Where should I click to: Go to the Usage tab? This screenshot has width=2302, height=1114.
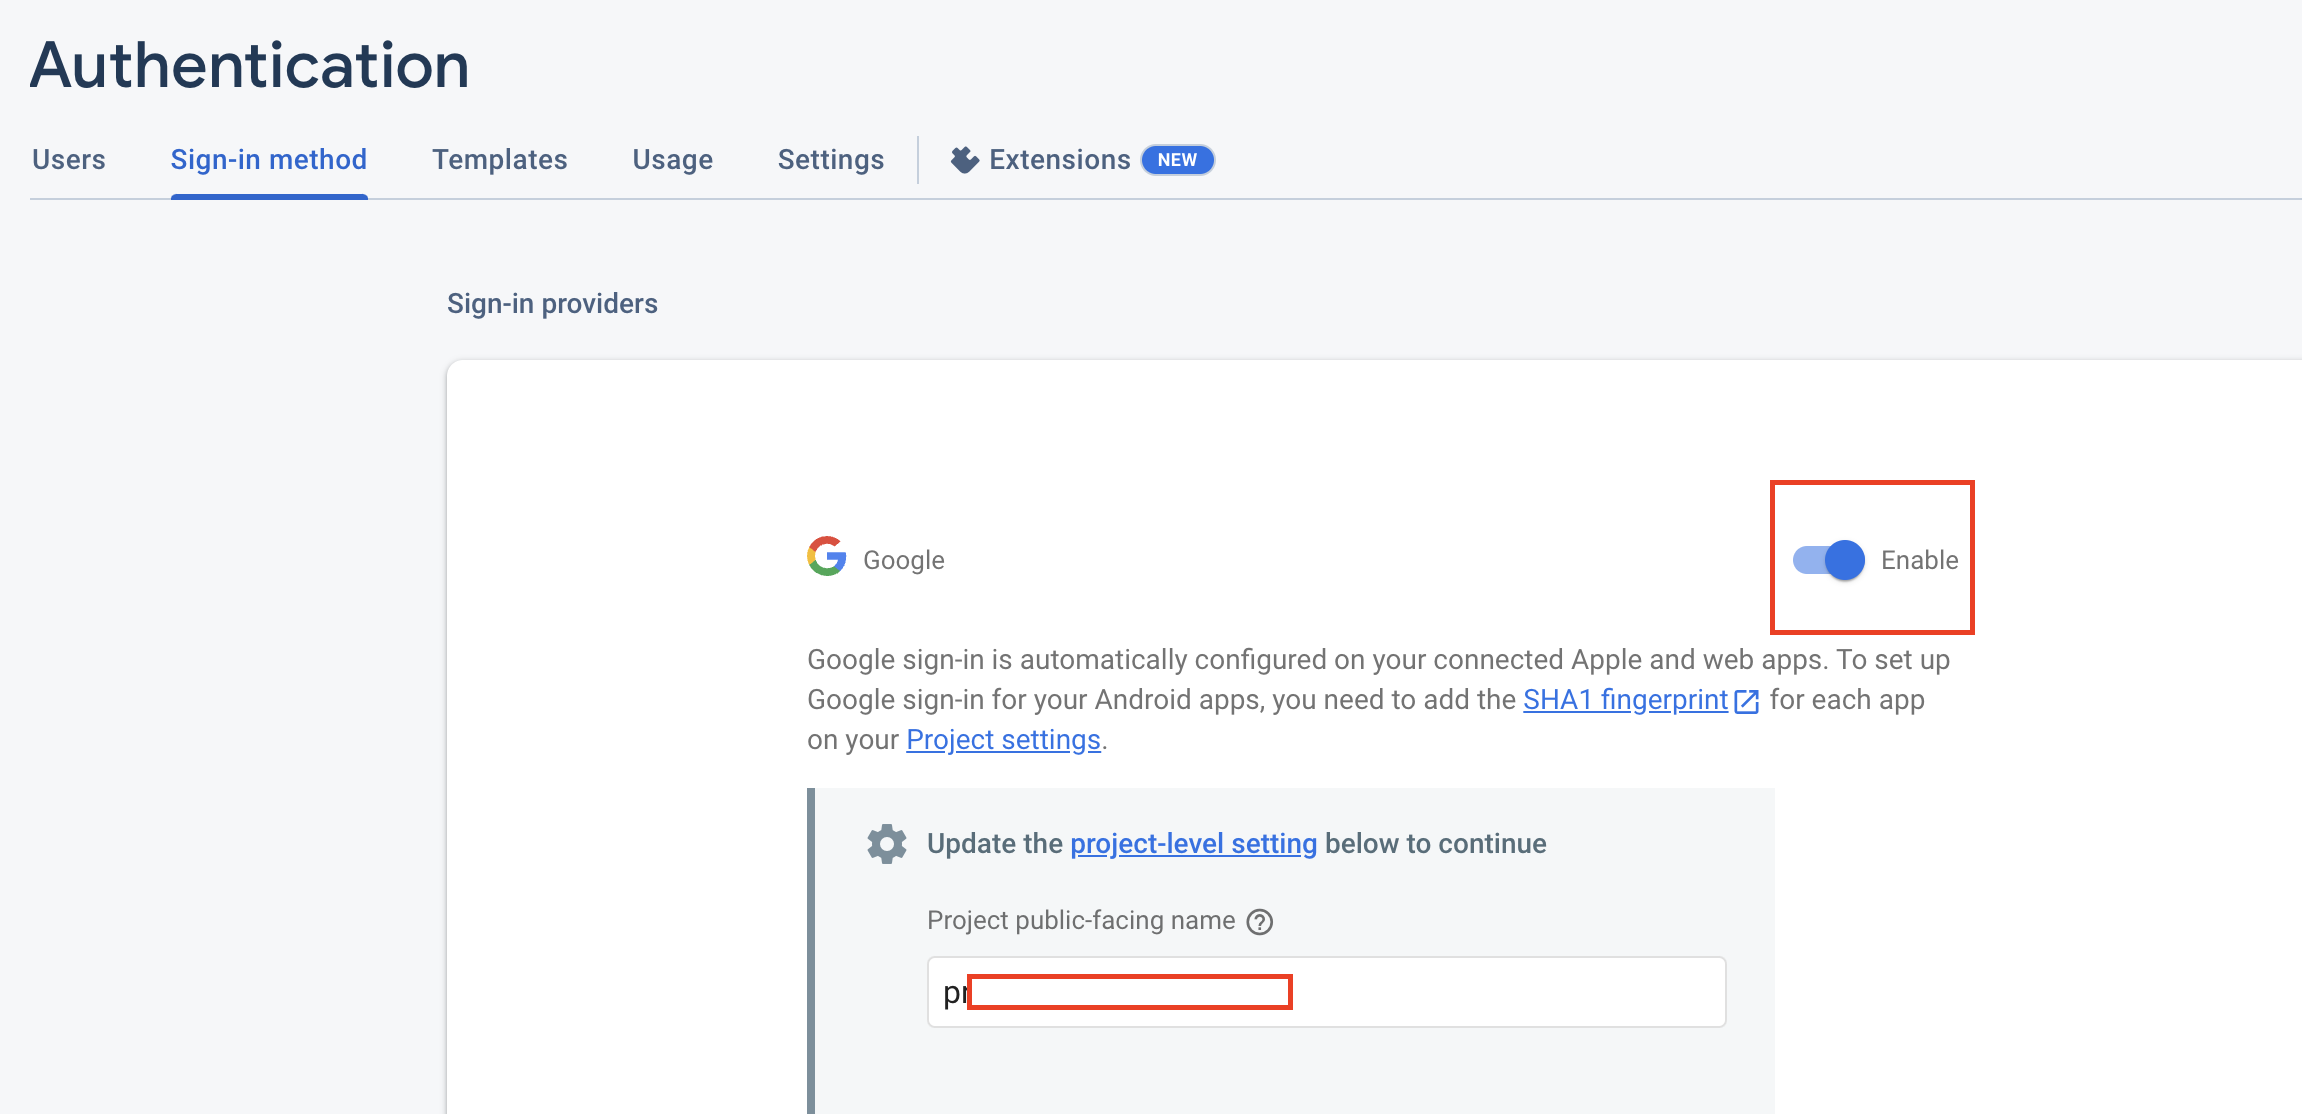click(672, 160)
